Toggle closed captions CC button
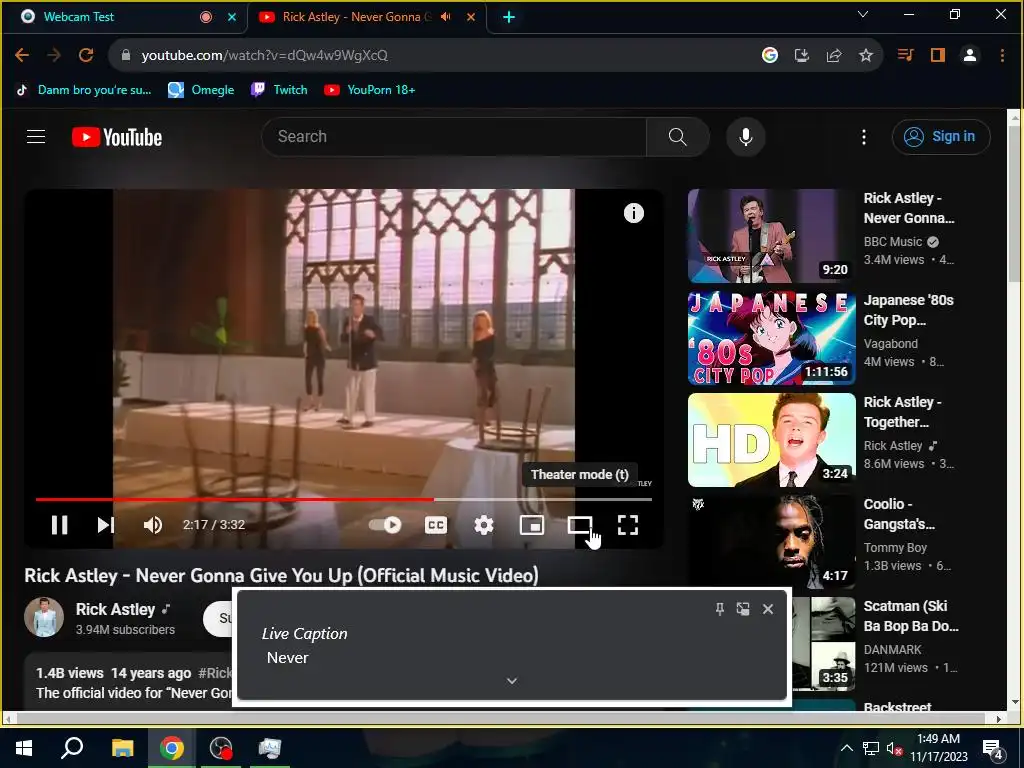This screenshot has height=768, width=1024. point(436,525)
